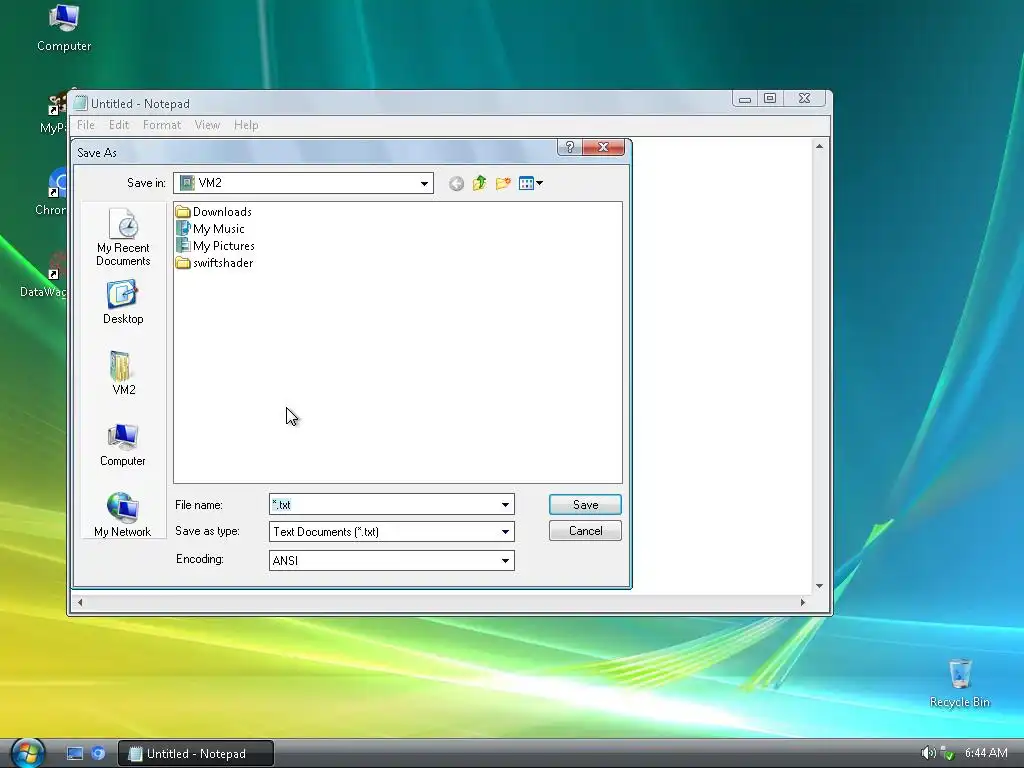Image resolution: width=1024 pixels, height=768 pixels.
Task: Select the Chrome desktop shortcut
Action: click(52, 192)
